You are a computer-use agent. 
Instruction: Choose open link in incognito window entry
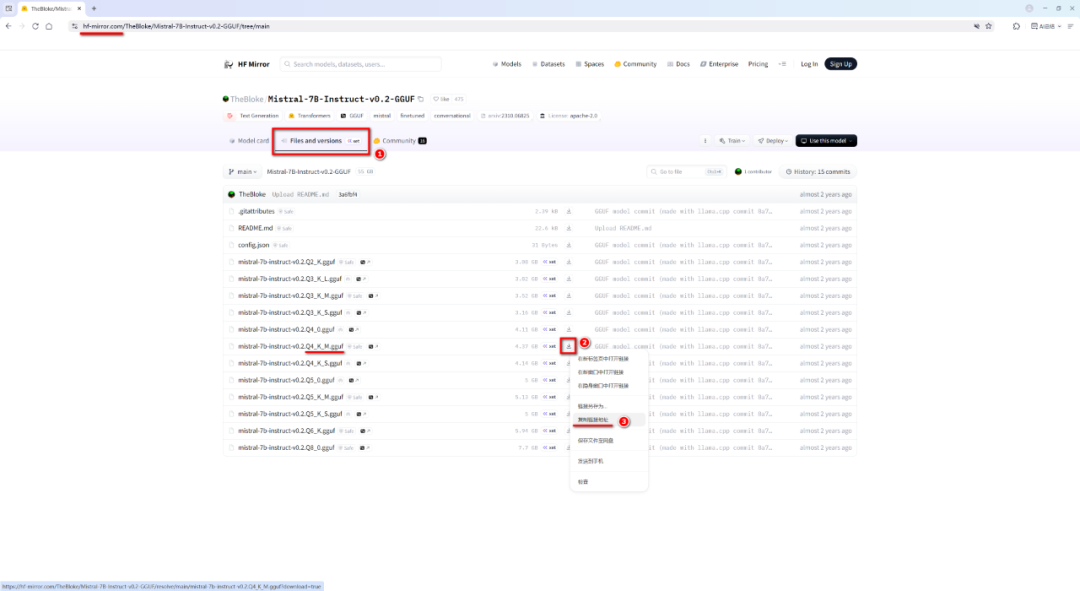pyautogui.click(x=603, y=386)
